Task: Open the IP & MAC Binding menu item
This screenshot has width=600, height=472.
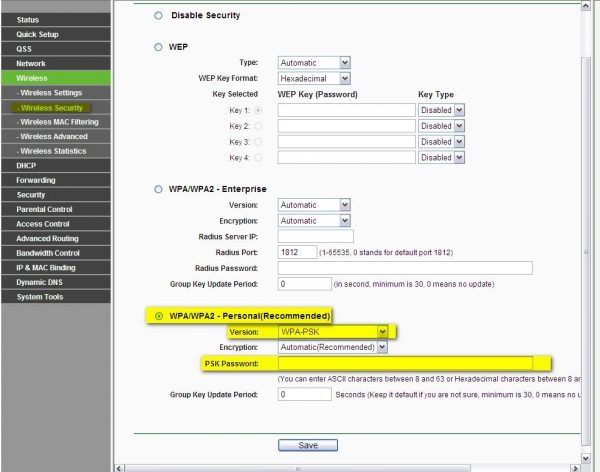Action: coord(56,268)
